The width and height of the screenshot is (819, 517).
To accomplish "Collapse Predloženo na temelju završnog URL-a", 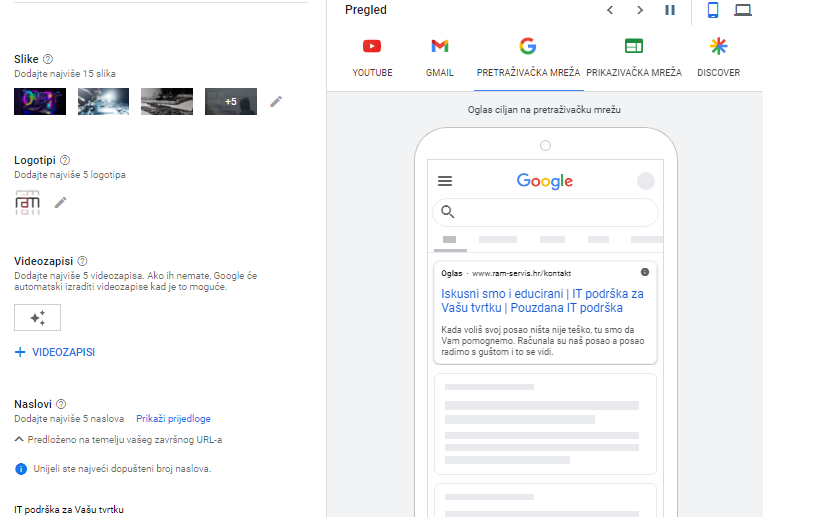I will click(118, 440).
